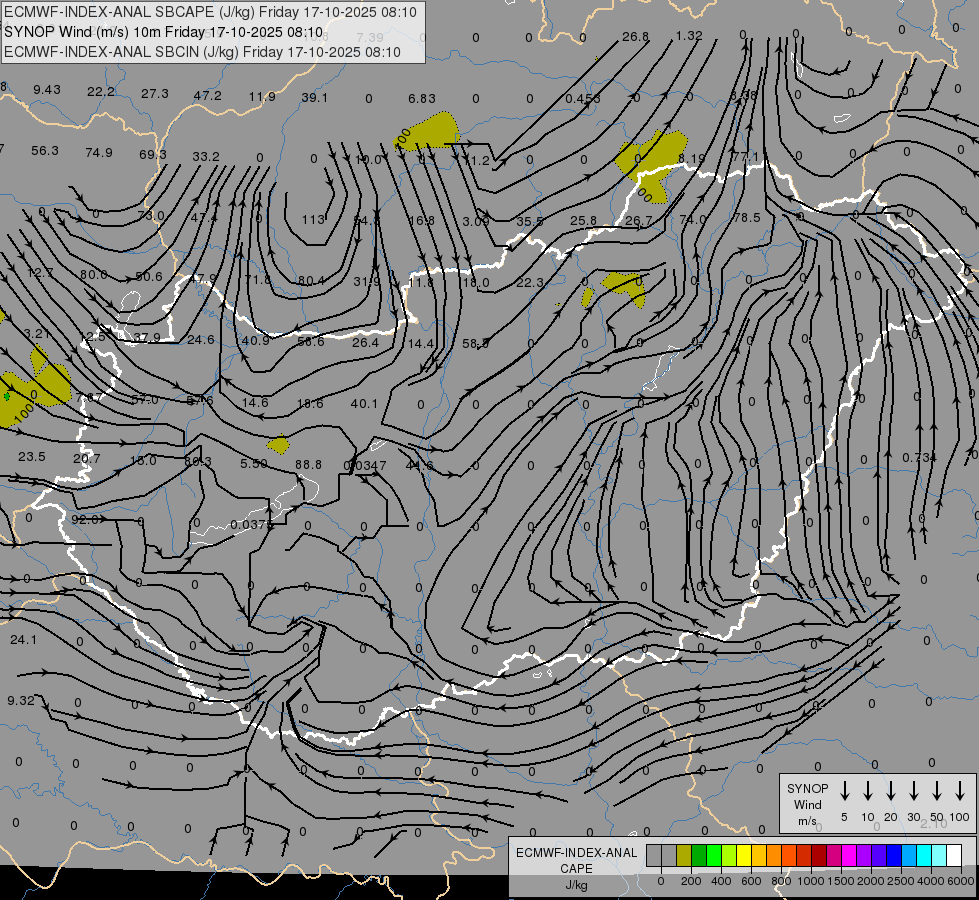Select the white legend swatch before 6000
The image size is (979, 900).
point(953,855)
